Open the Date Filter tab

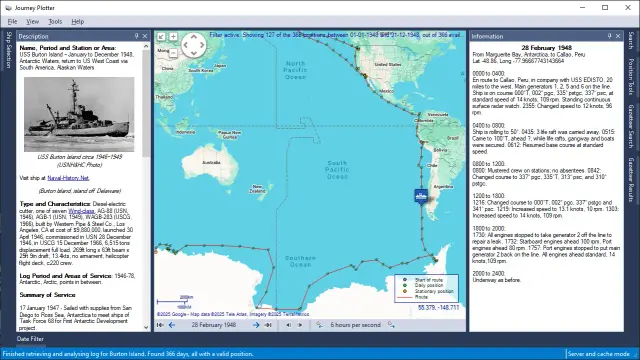tap(30, 339)
